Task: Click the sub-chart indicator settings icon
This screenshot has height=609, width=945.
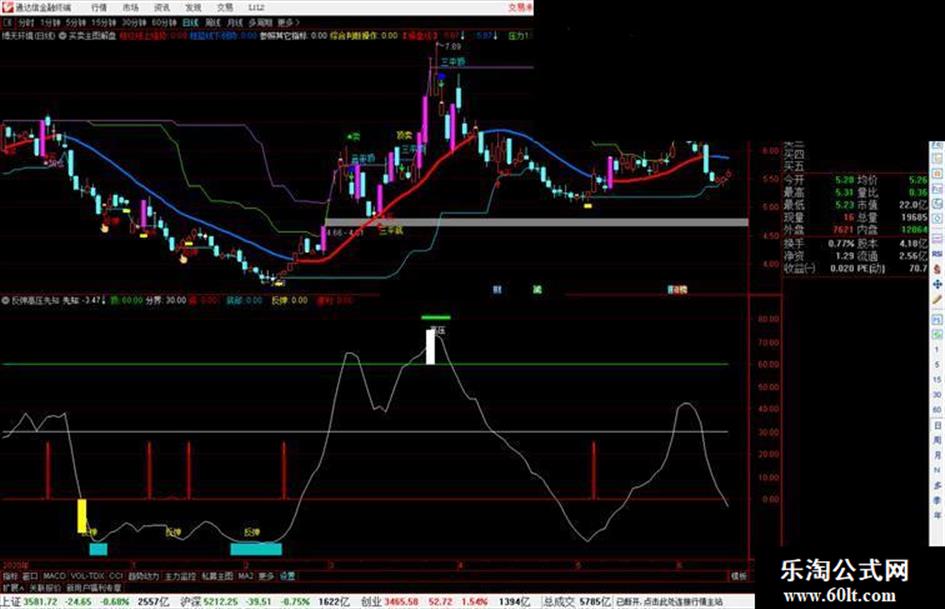Action: click(6, 300)
